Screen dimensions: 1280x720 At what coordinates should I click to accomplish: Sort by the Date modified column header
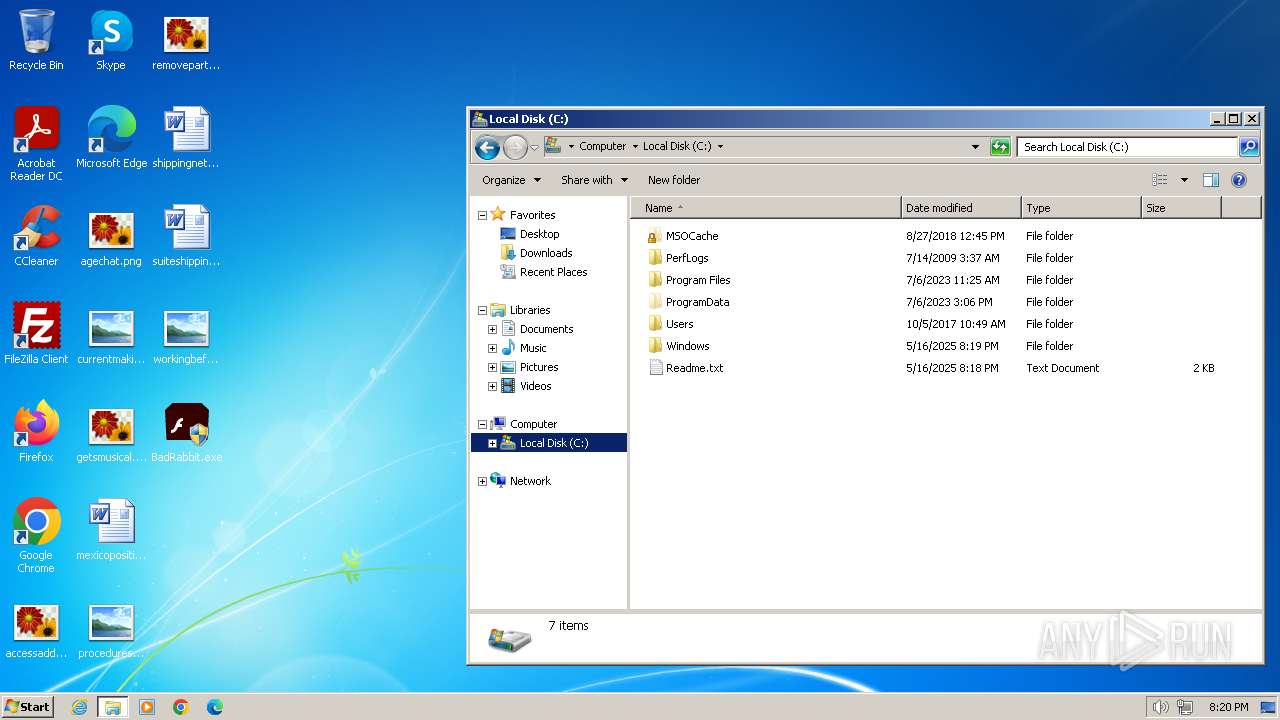tap(961, 208)
